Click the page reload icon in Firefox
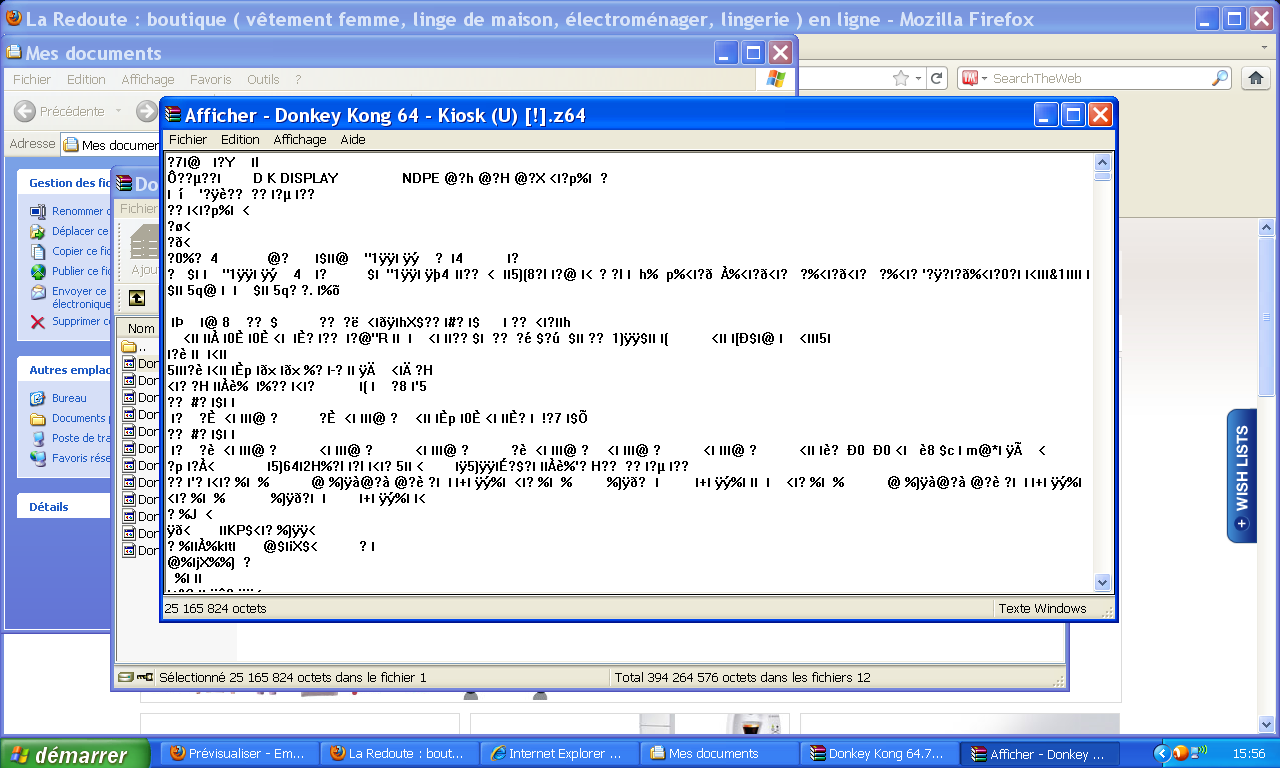Viewport: 1280px width, 768px height. click(936, 78)
